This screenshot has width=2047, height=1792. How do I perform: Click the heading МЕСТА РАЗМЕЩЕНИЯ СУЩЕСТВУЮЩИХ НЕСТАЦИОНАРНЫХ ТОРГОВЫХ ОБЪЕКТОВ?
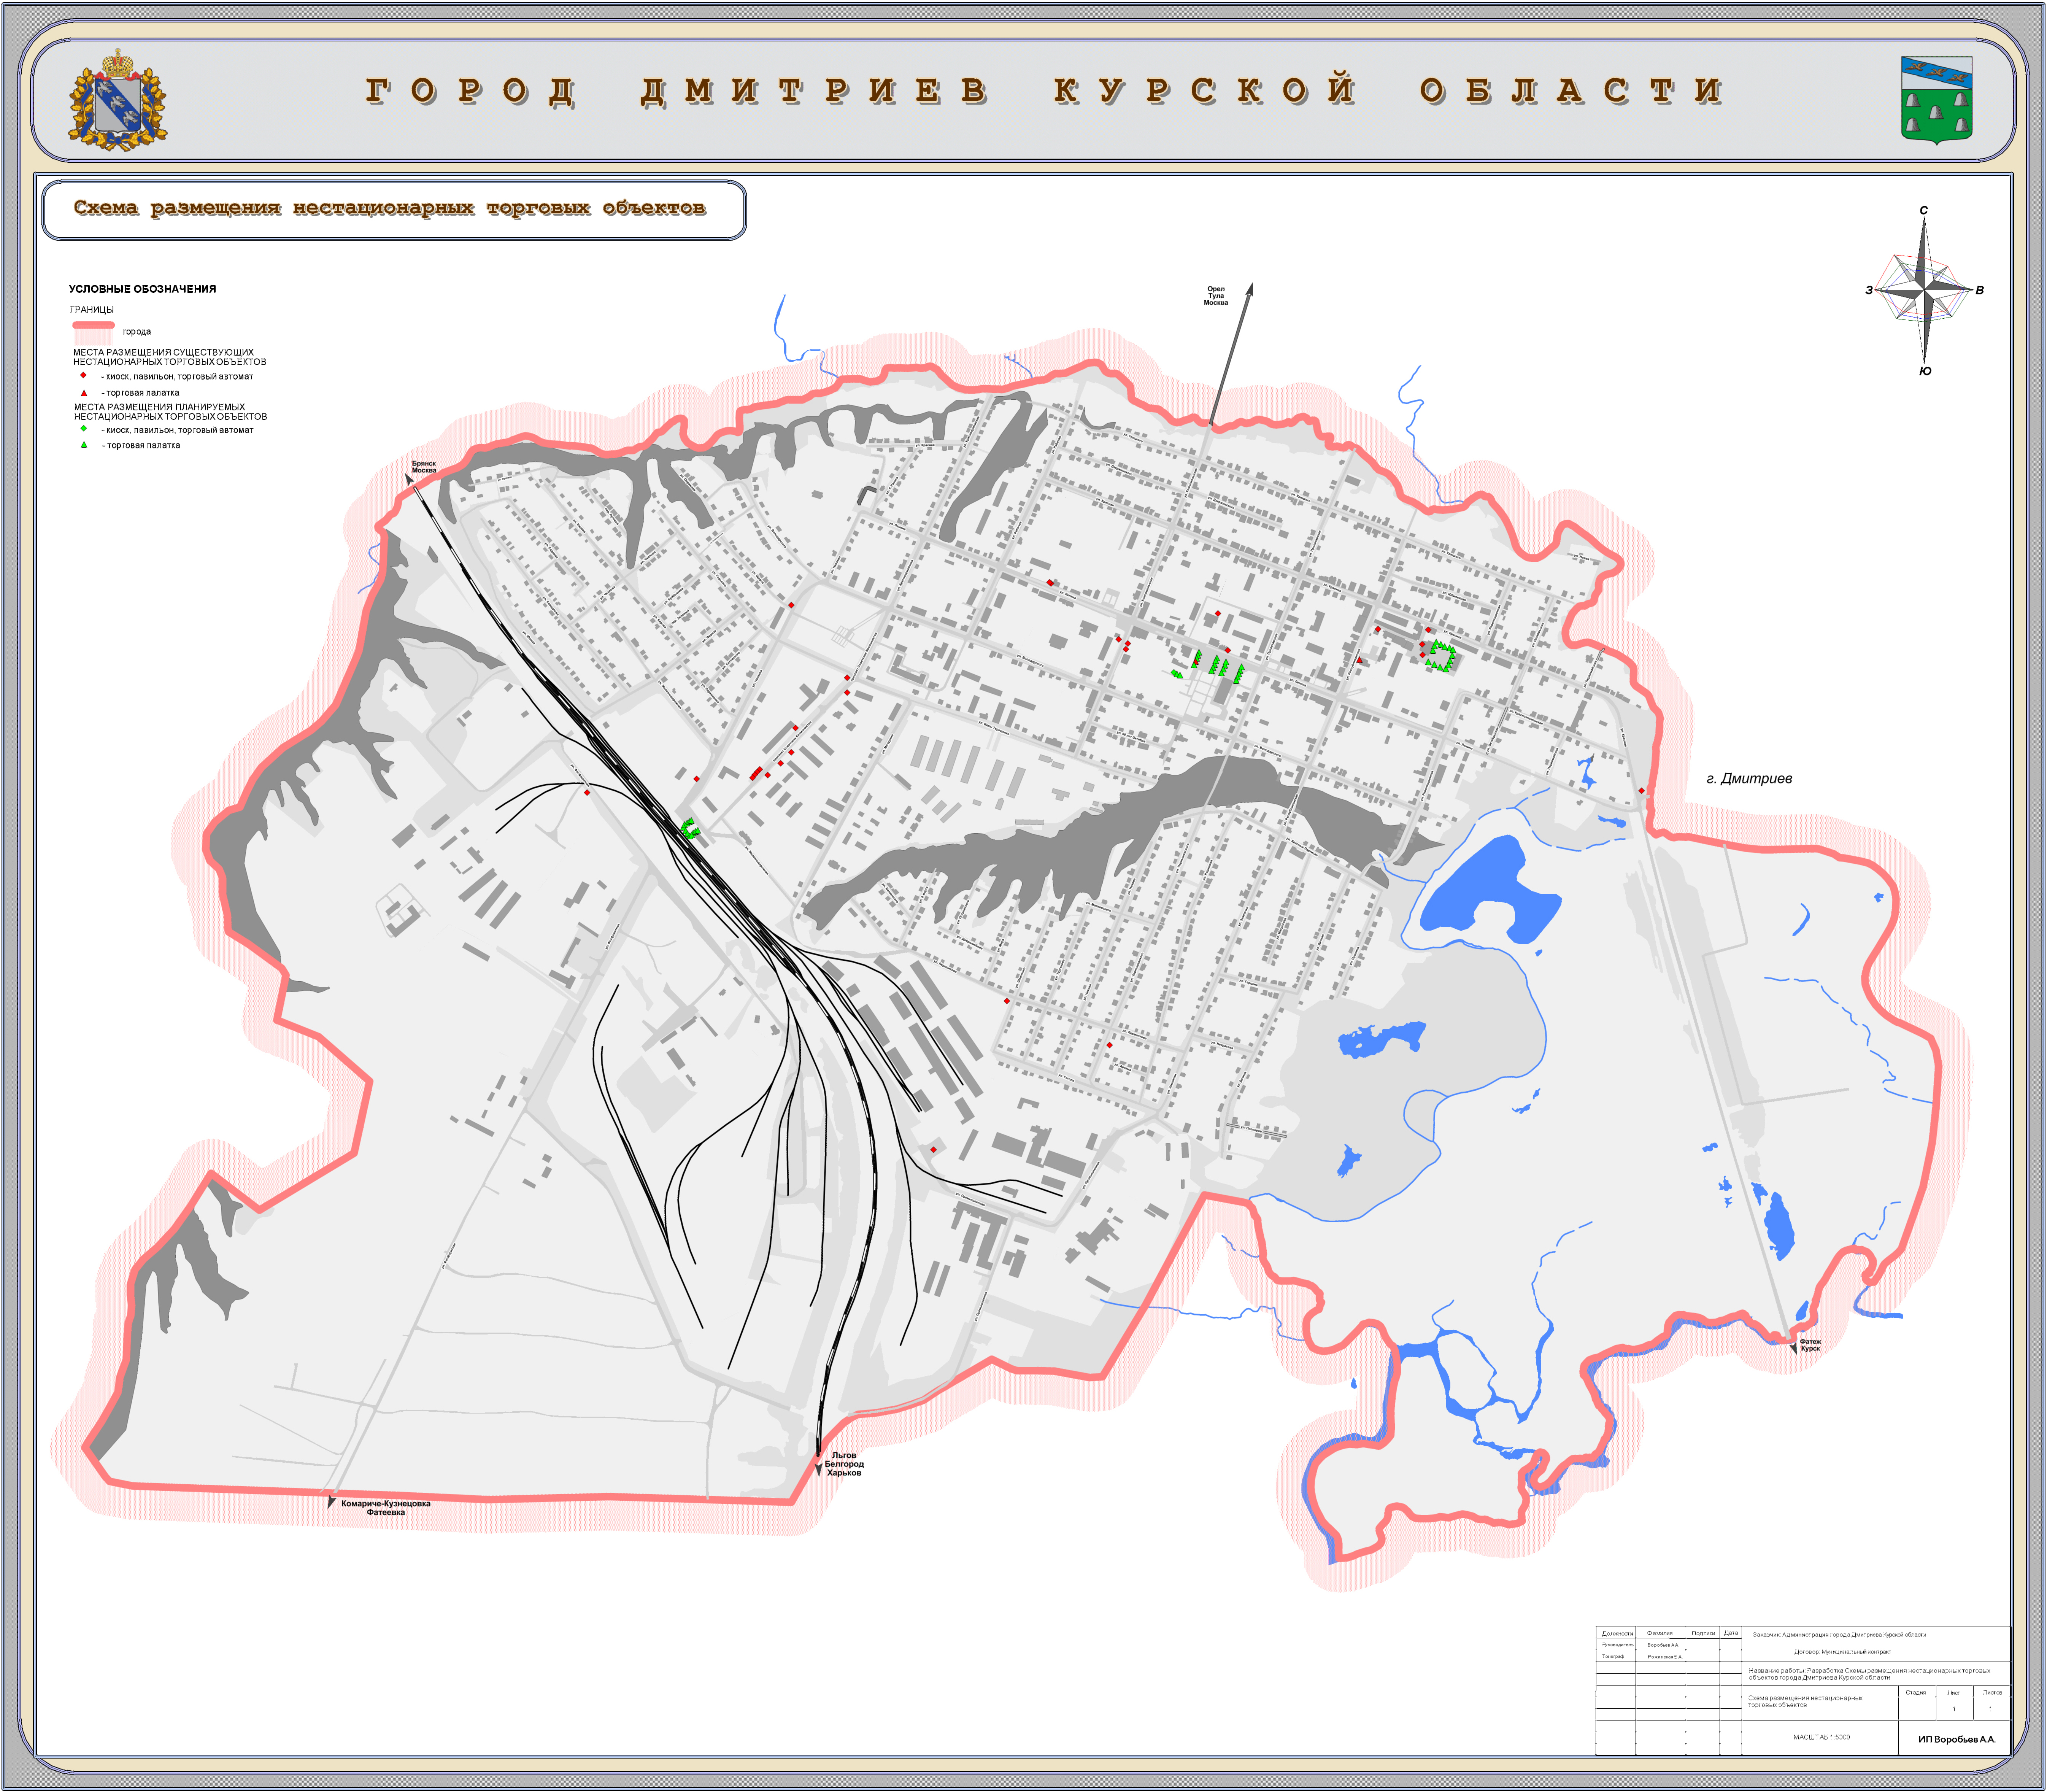(x=170, y=357)
